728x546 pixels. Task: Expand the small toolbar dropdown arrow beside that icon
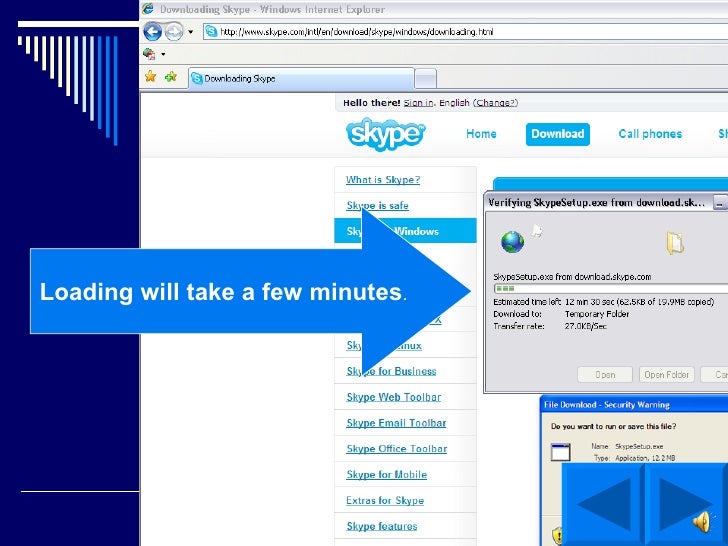pos(163,54)
